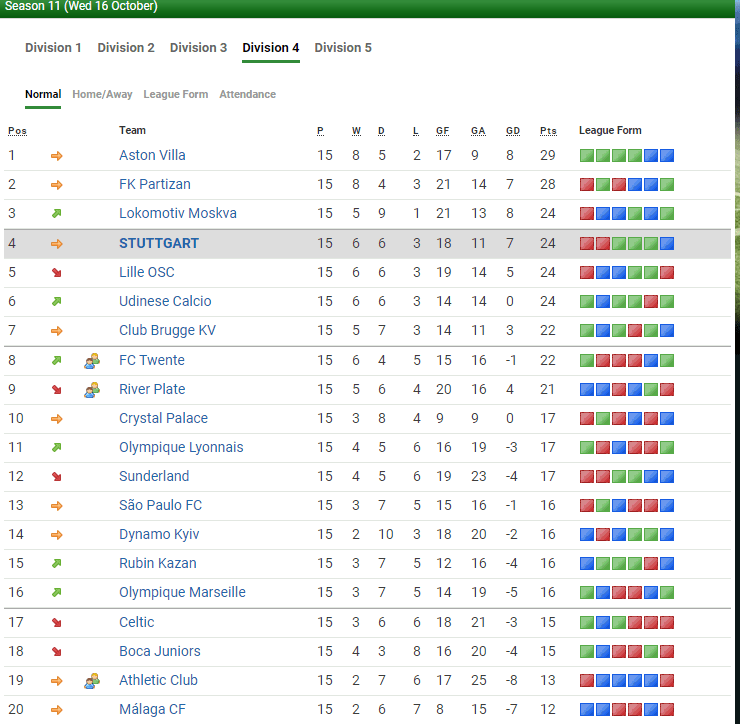Click Aston Villa's orange unchanged arrow icon

click(x=56, y=156)
